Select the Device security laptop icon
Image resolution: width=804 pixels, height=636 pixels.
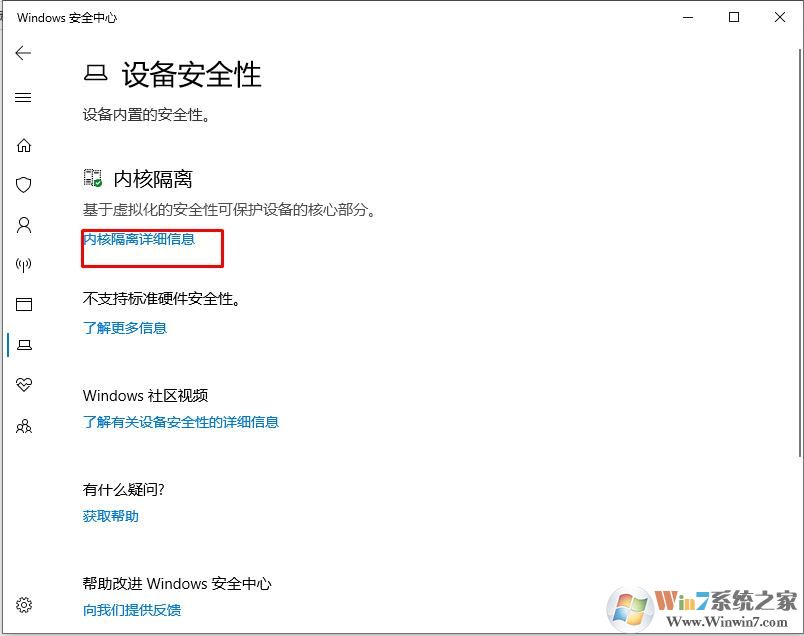click(x=24, y=344)
